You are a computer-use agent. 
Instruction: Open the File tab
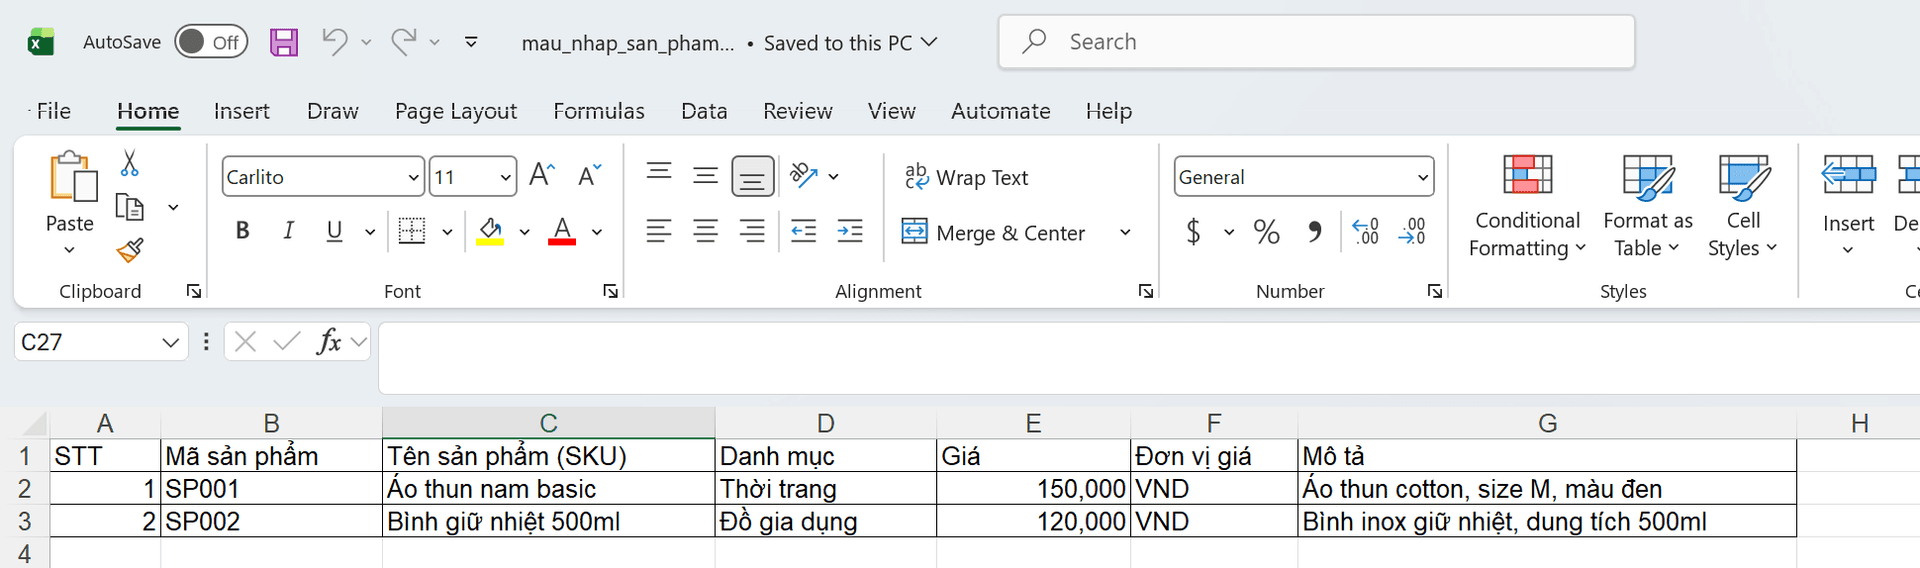pyautogui.click(x=53, y=111)
